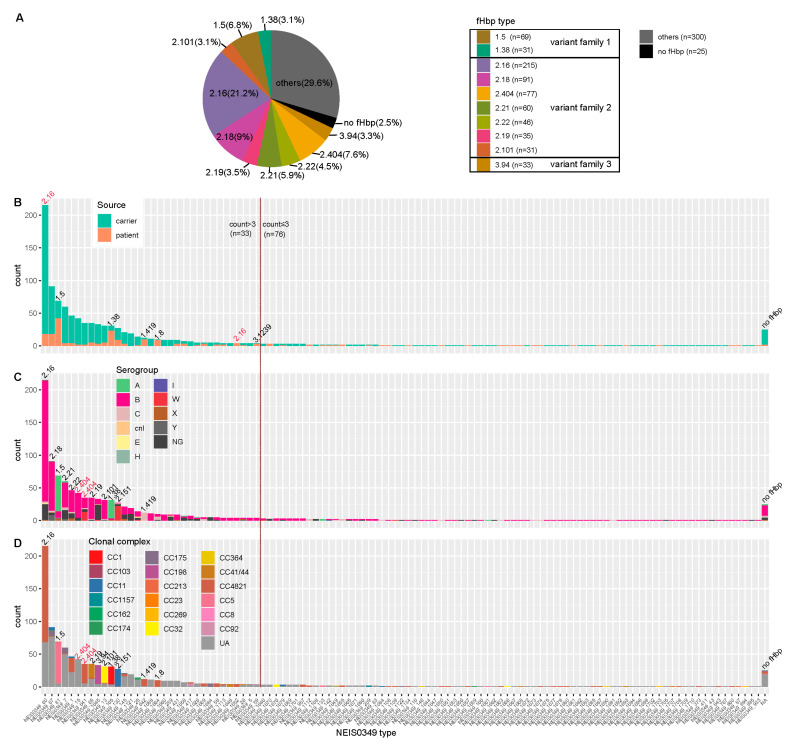Click the red CC1 clonal complex swatch
This screenshot has height=745, width=791.
tap(95, 557)
